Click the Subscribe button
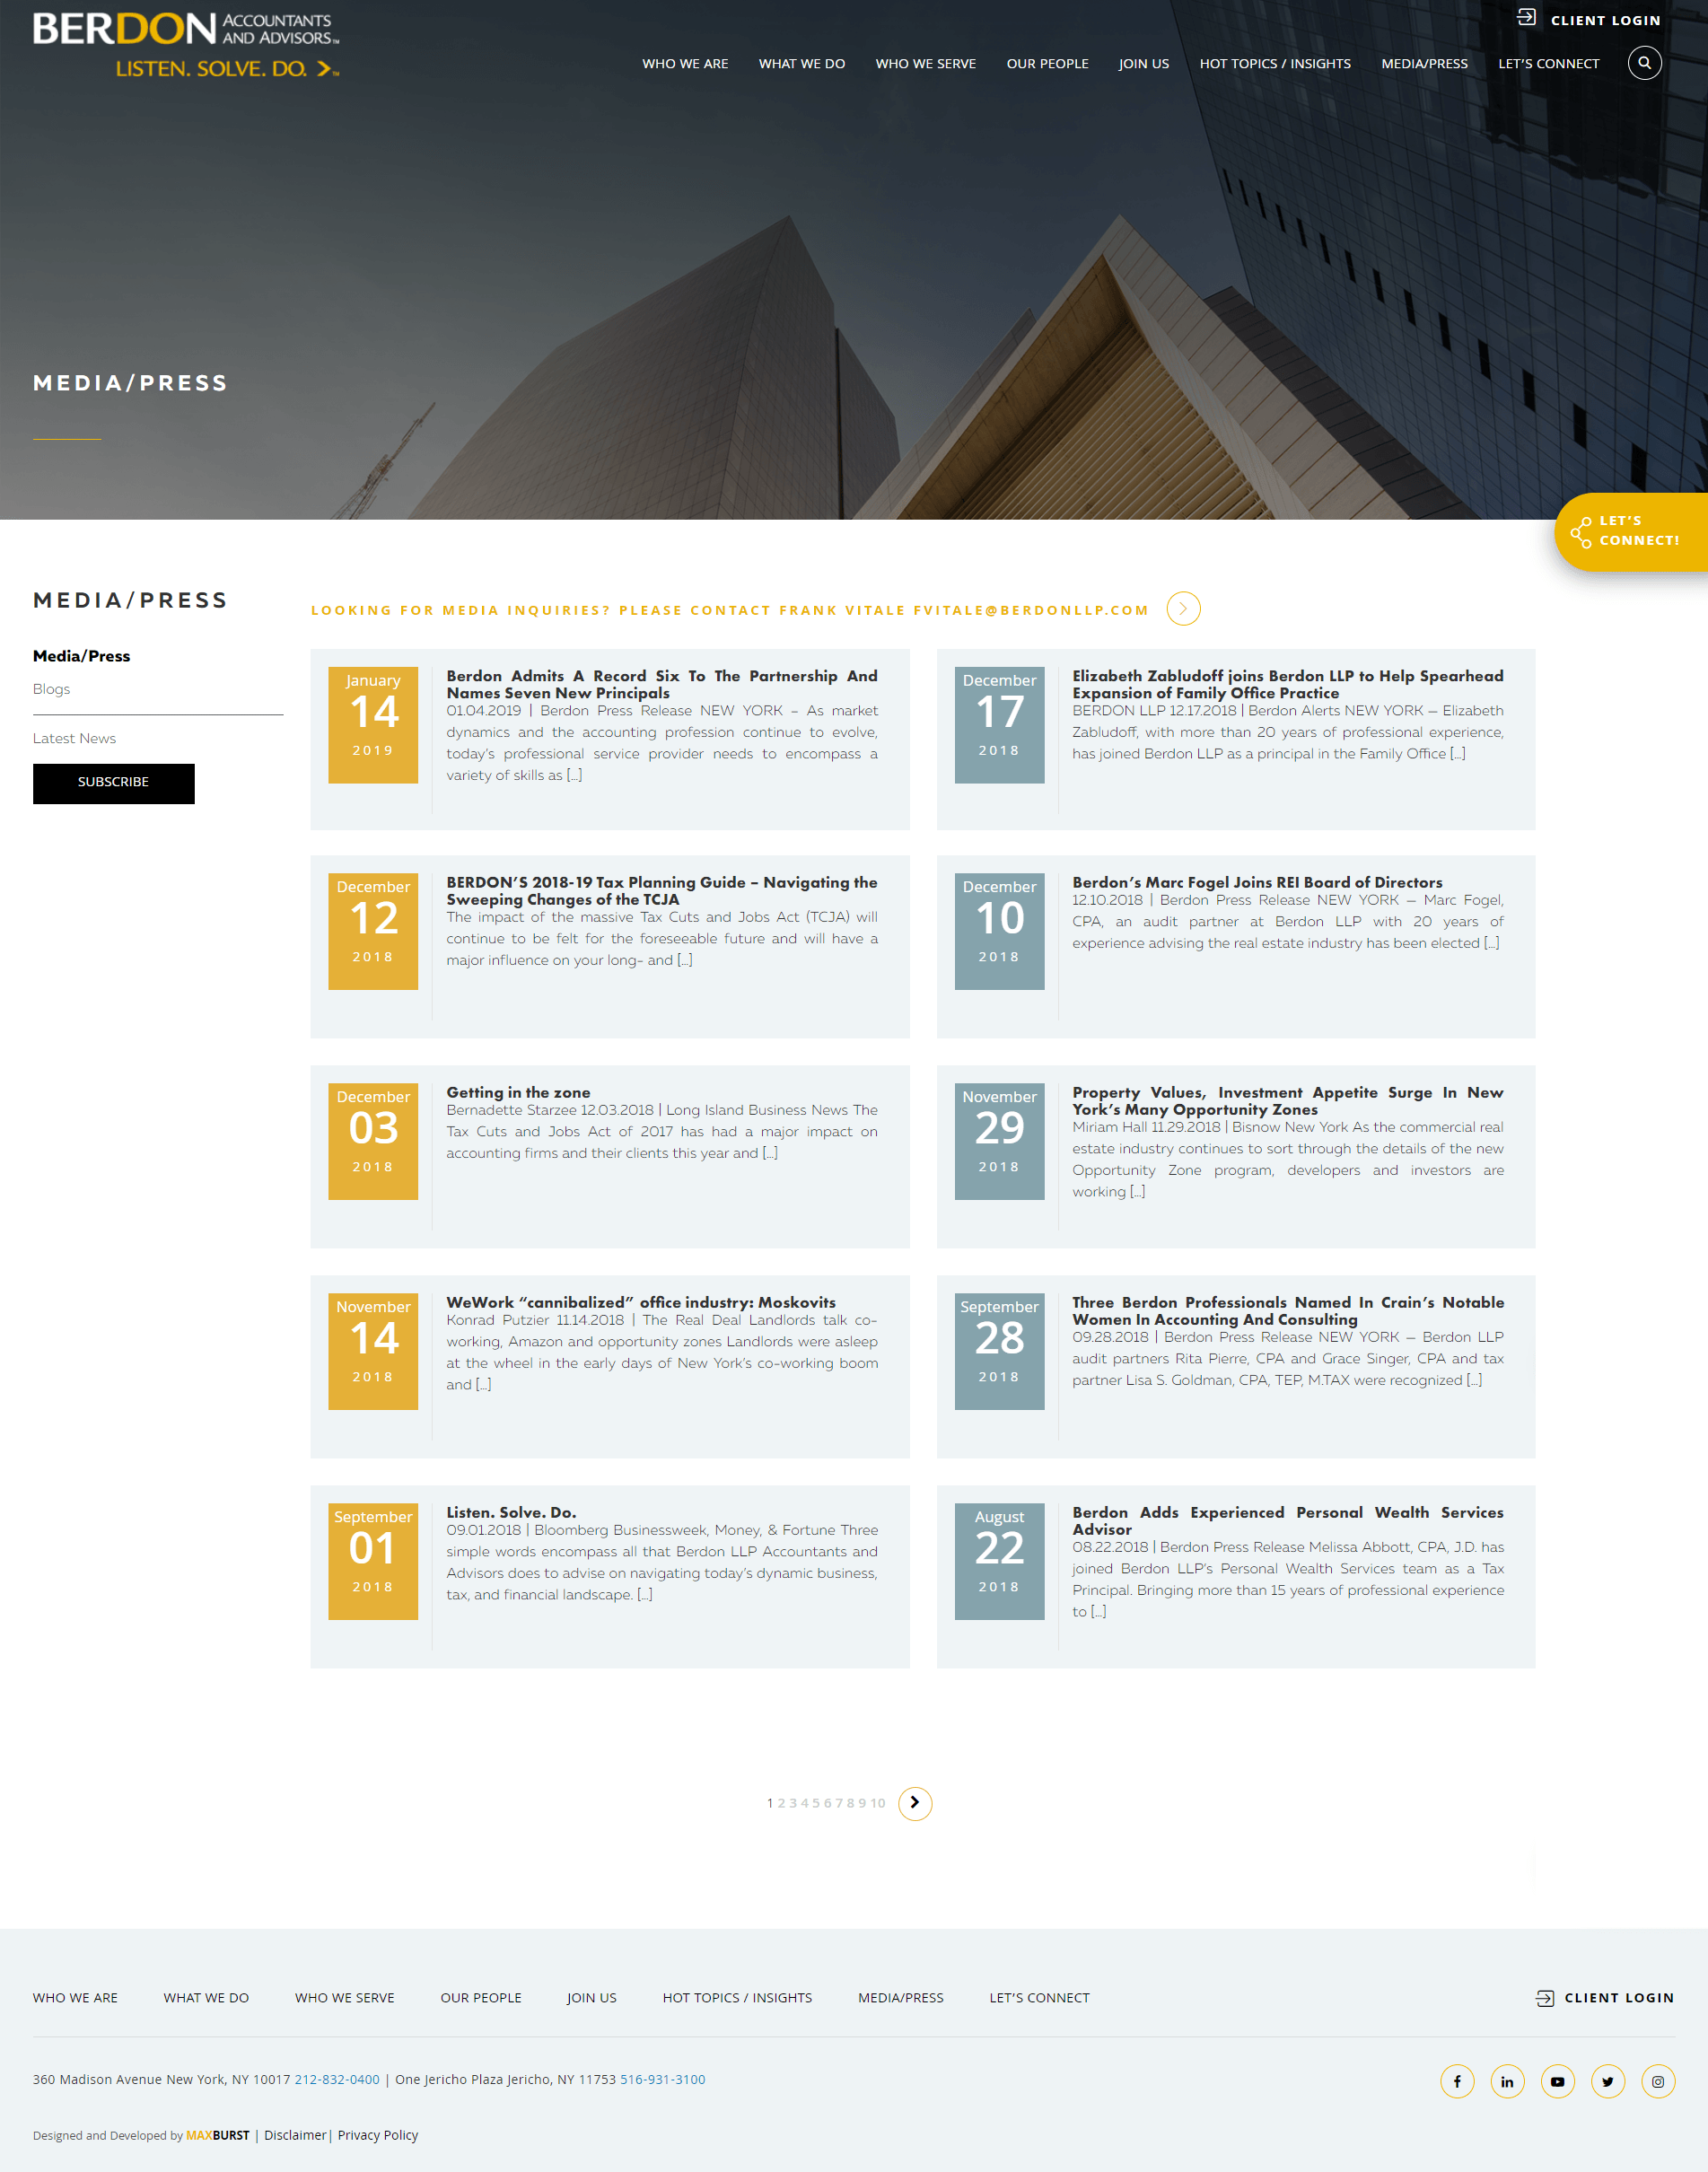Screen dimensions: 1708x2172 coord(114,783)
